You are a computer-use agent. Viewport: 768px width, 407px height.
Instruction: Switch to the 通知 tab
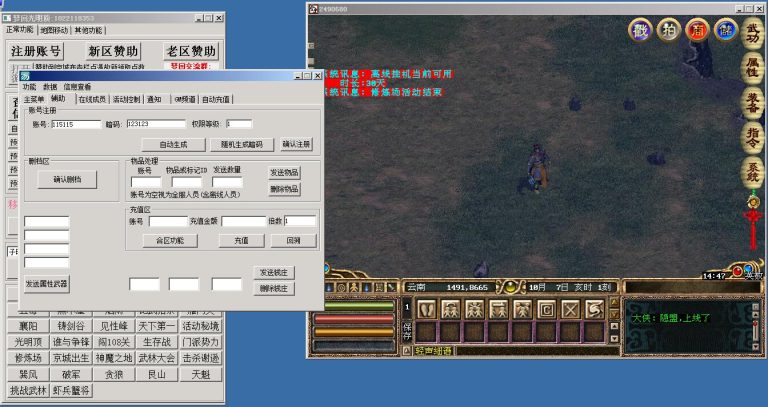[x=154, y=99]
